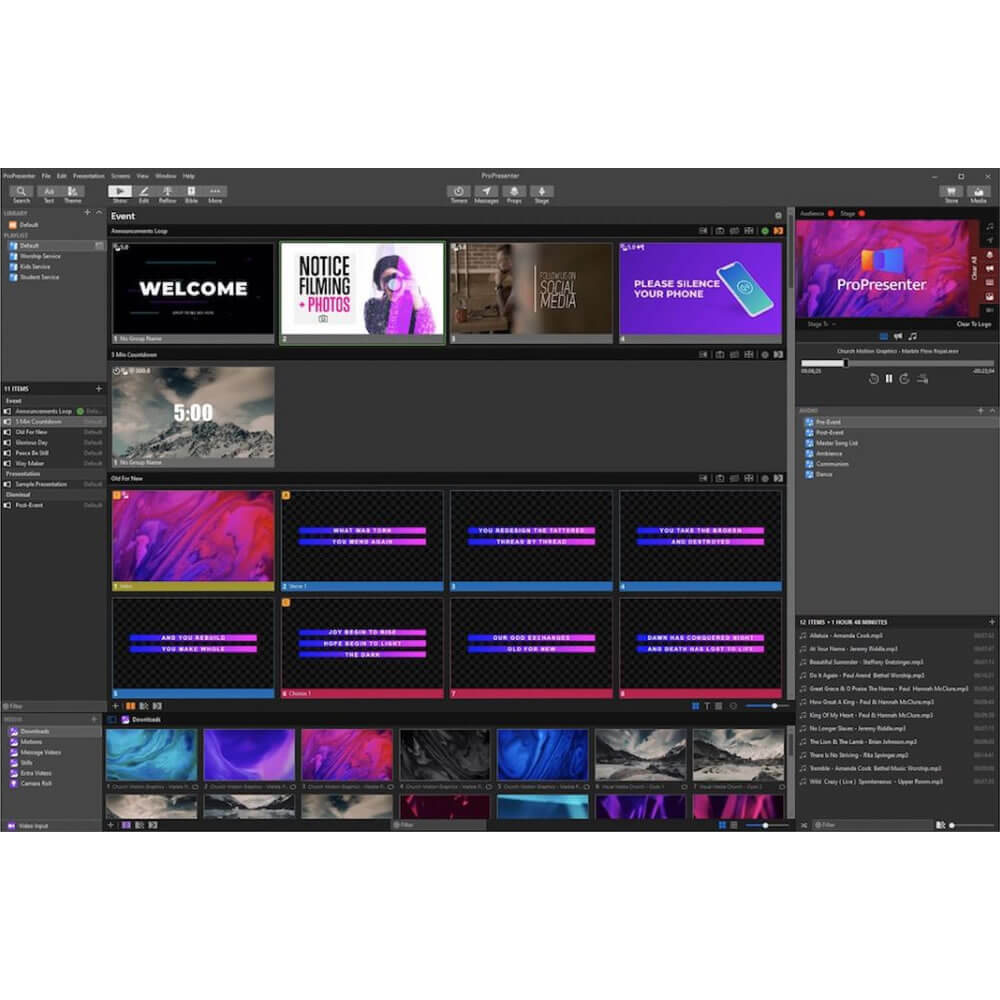Toggle the Stage output indicator
This screenshot has width=1000, height=1000.
(862, 213)
